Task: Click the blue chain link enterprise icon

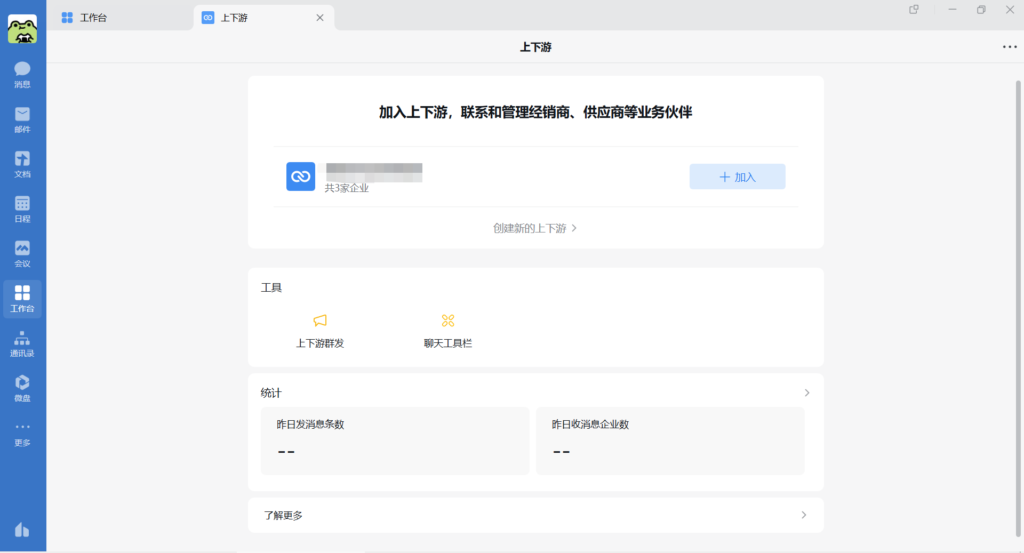Action: coord(300,176)
